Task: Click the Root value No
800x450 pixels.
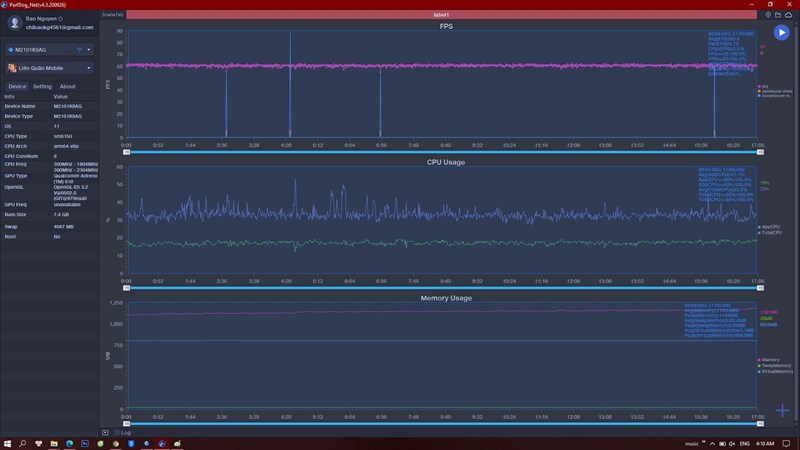Action: tap(57, 237)
